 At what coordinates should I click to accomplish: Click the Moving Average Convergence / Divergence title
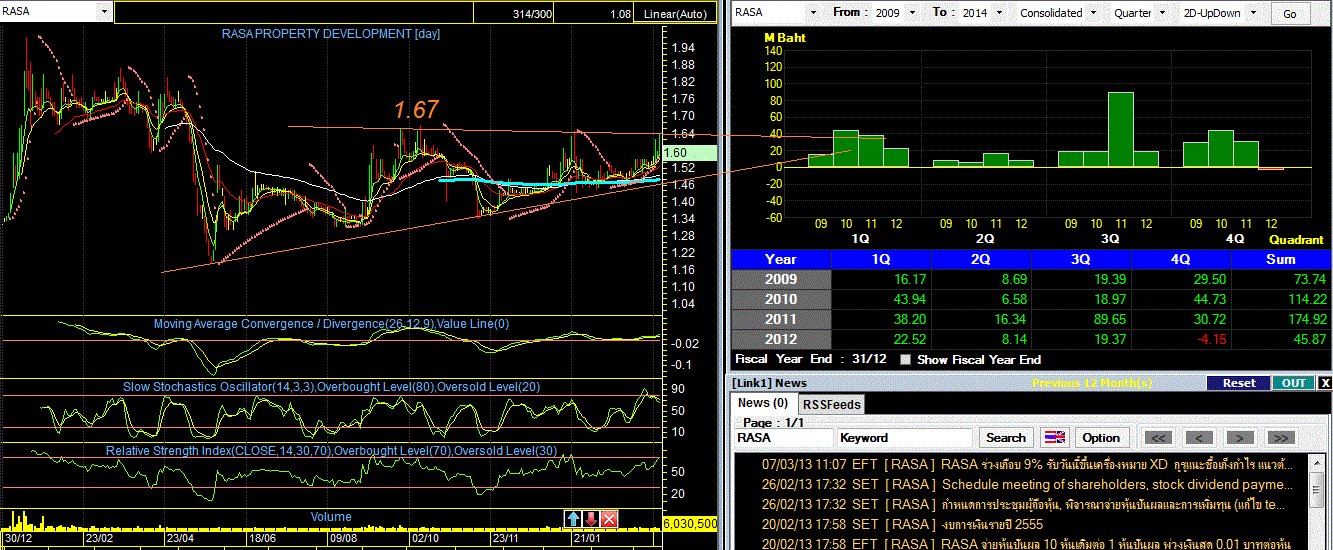click(331, 323)
